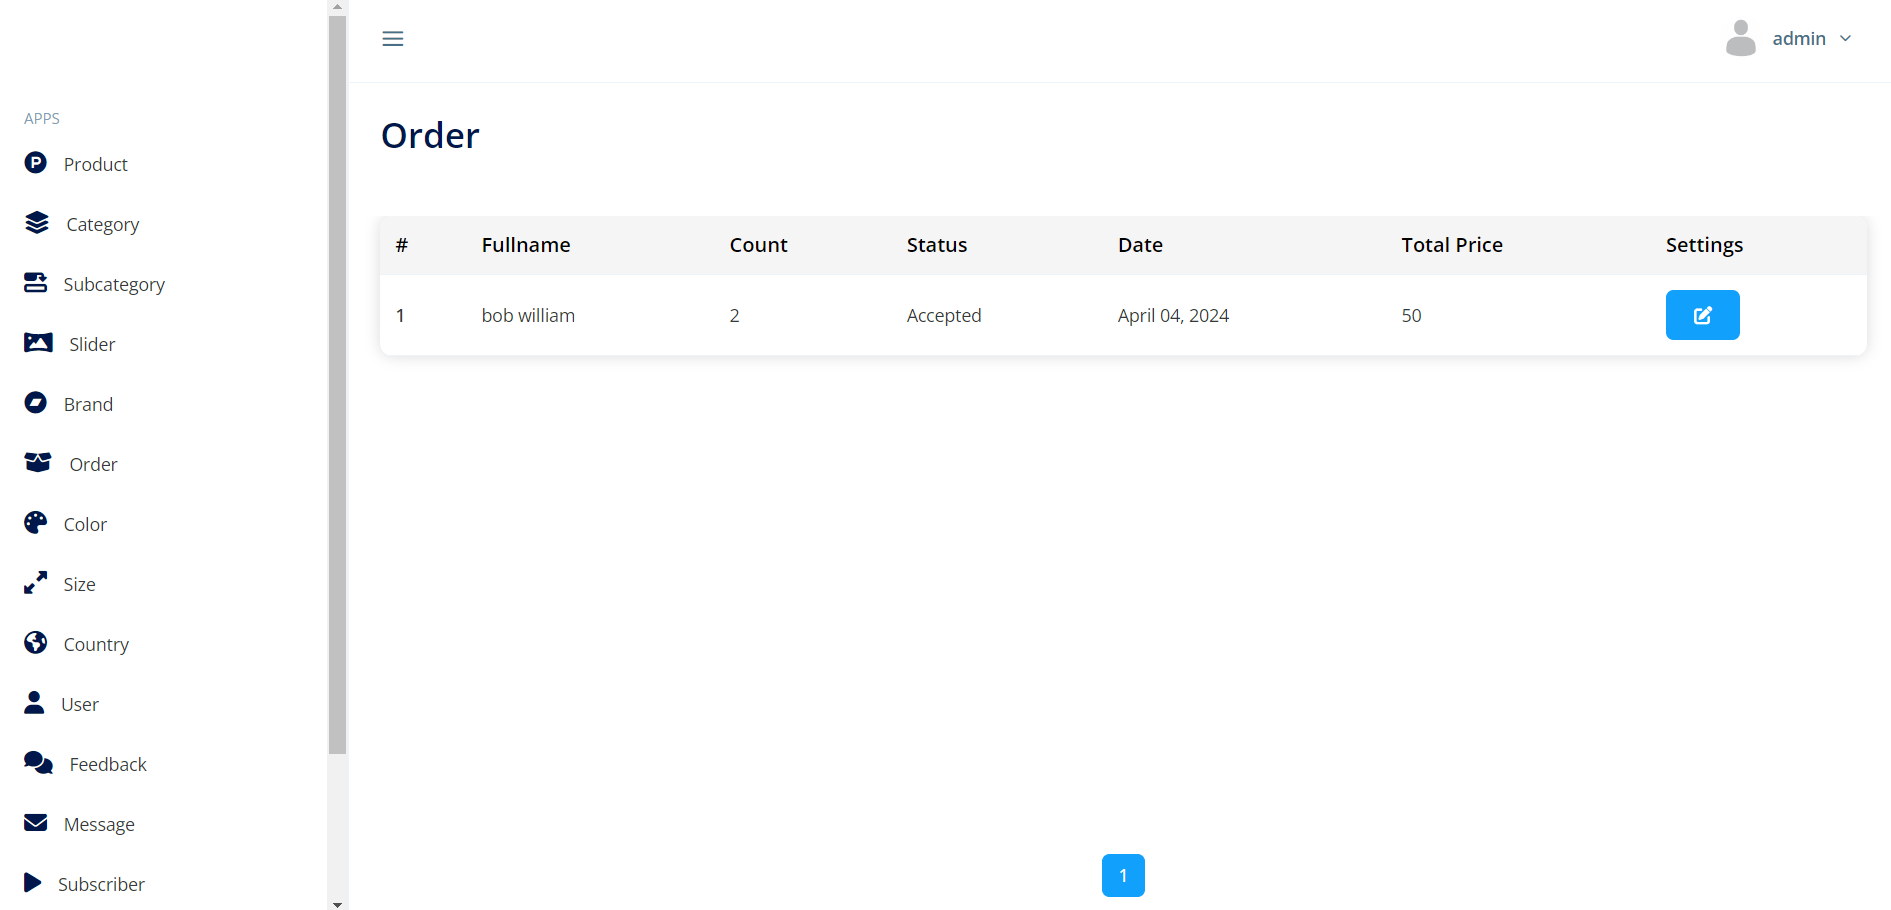Click the sidebar scroll down arrow

pyautogui.click(x=337, y=904)
